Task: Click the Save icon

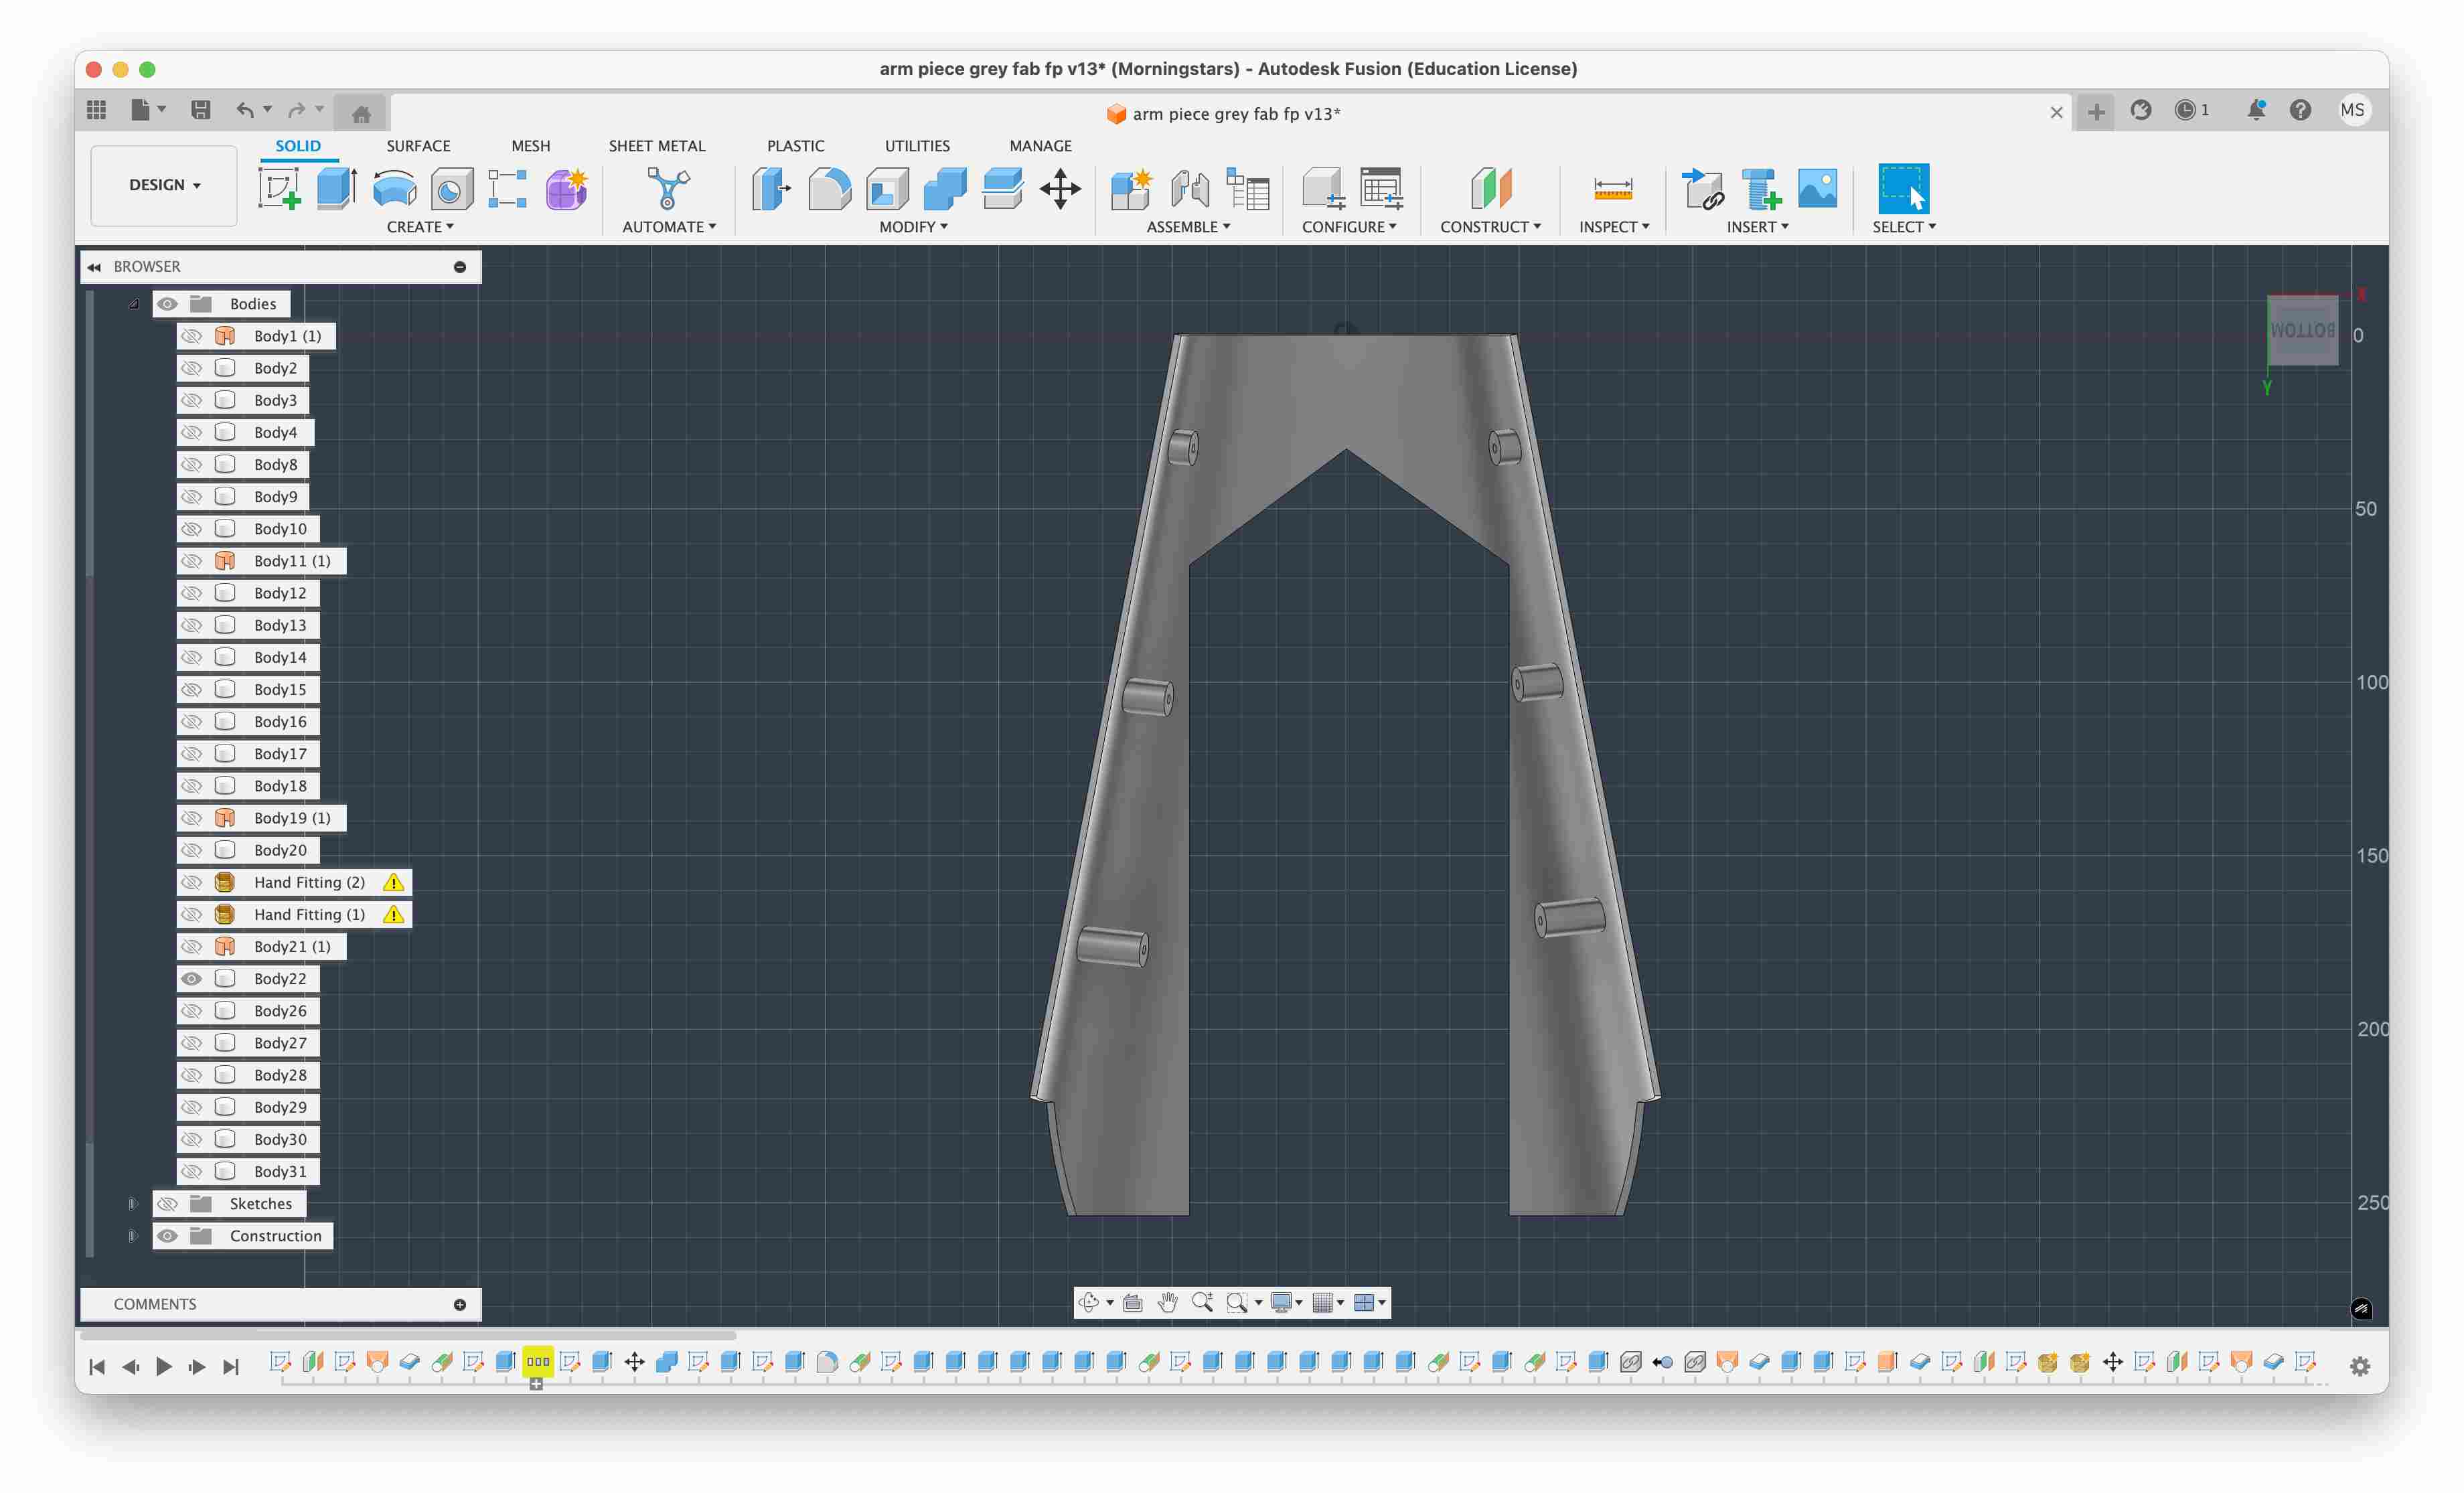Action: coord(201,110)
